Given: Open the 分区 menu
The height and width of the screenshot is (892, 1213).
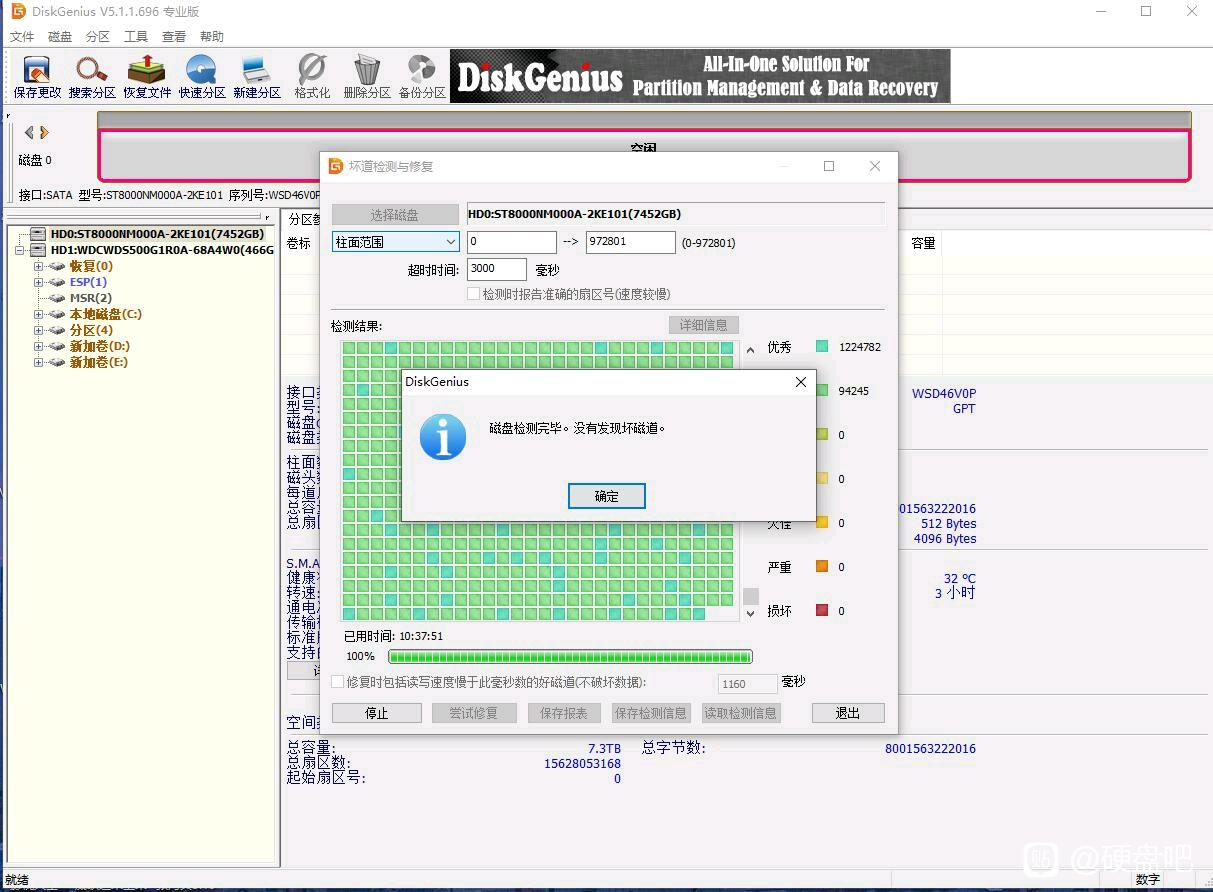Looking at the screenshot, I should point(98,37).
